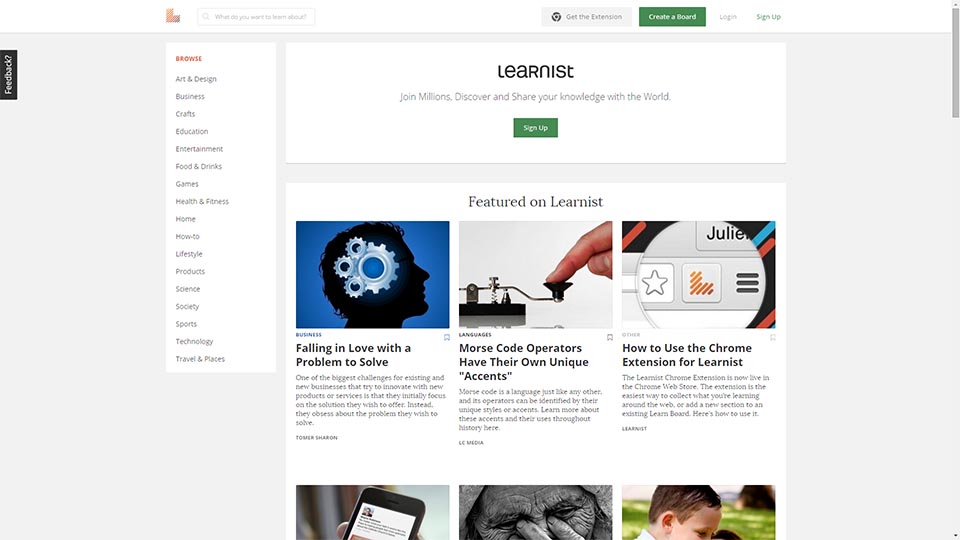Bookmark the Falling in Love article
Image resolution: width=960 pixels, height=540 pixels.
(447, 337)
